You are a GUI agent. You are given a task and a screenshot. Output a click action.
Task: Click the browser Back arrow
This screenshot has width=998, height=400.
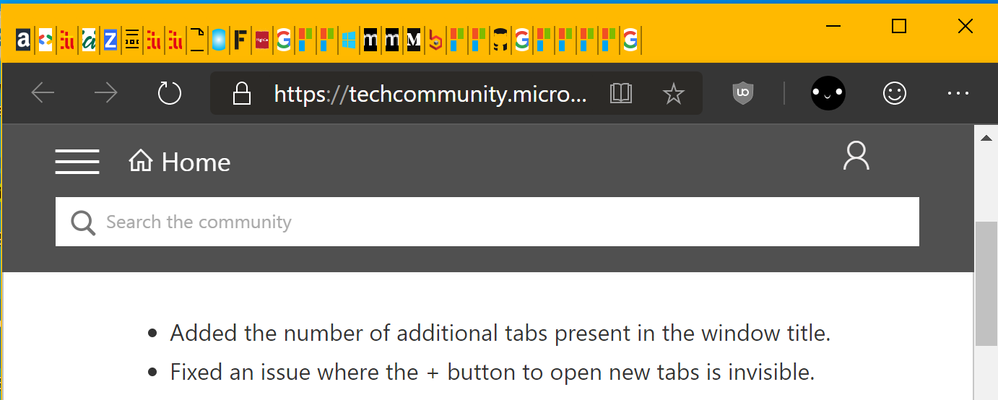coord(43,94)
